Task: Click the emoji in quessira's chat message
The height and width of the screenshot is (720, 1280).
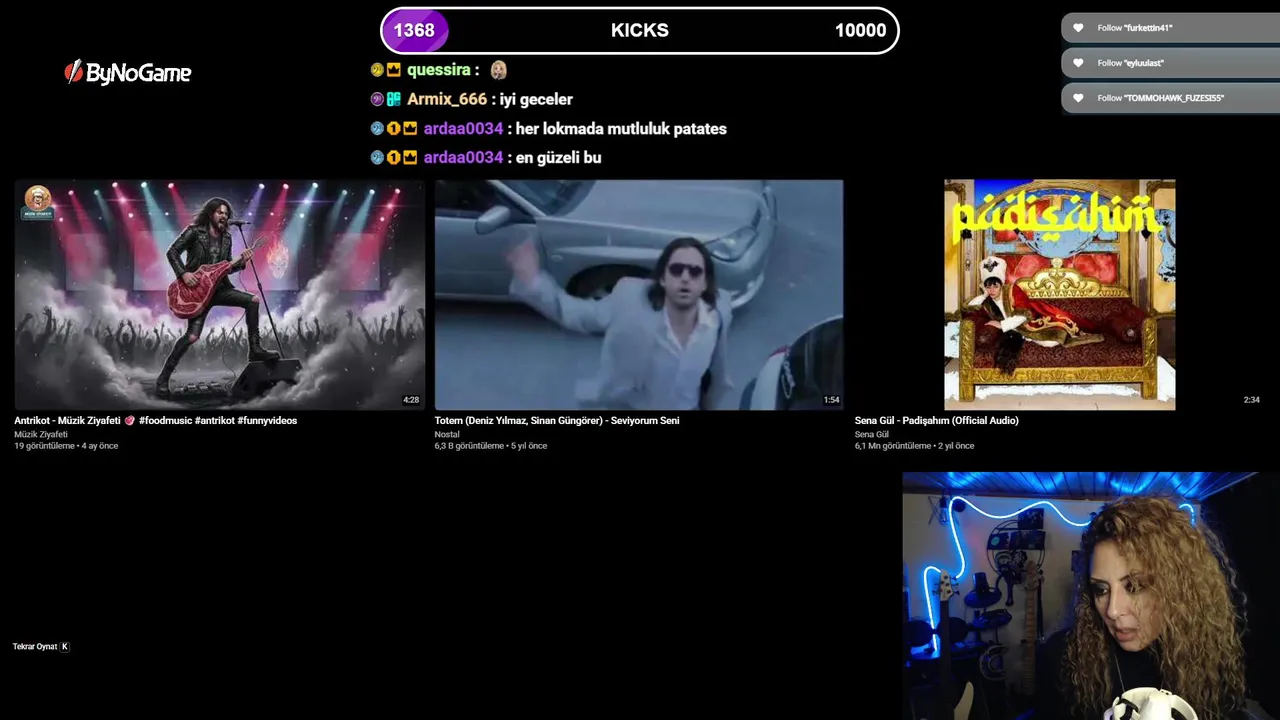Action: (x=498, y=70)
